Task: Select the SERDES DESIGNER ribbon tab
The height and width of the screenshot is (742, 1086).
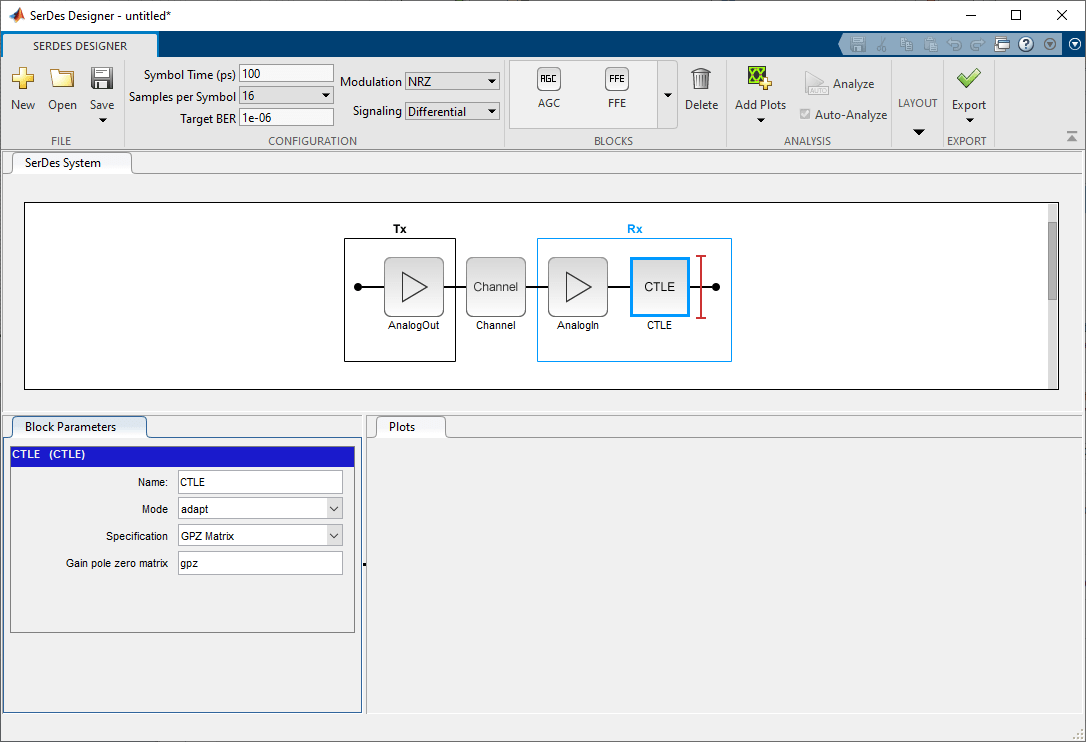Action: coord(80,46)
